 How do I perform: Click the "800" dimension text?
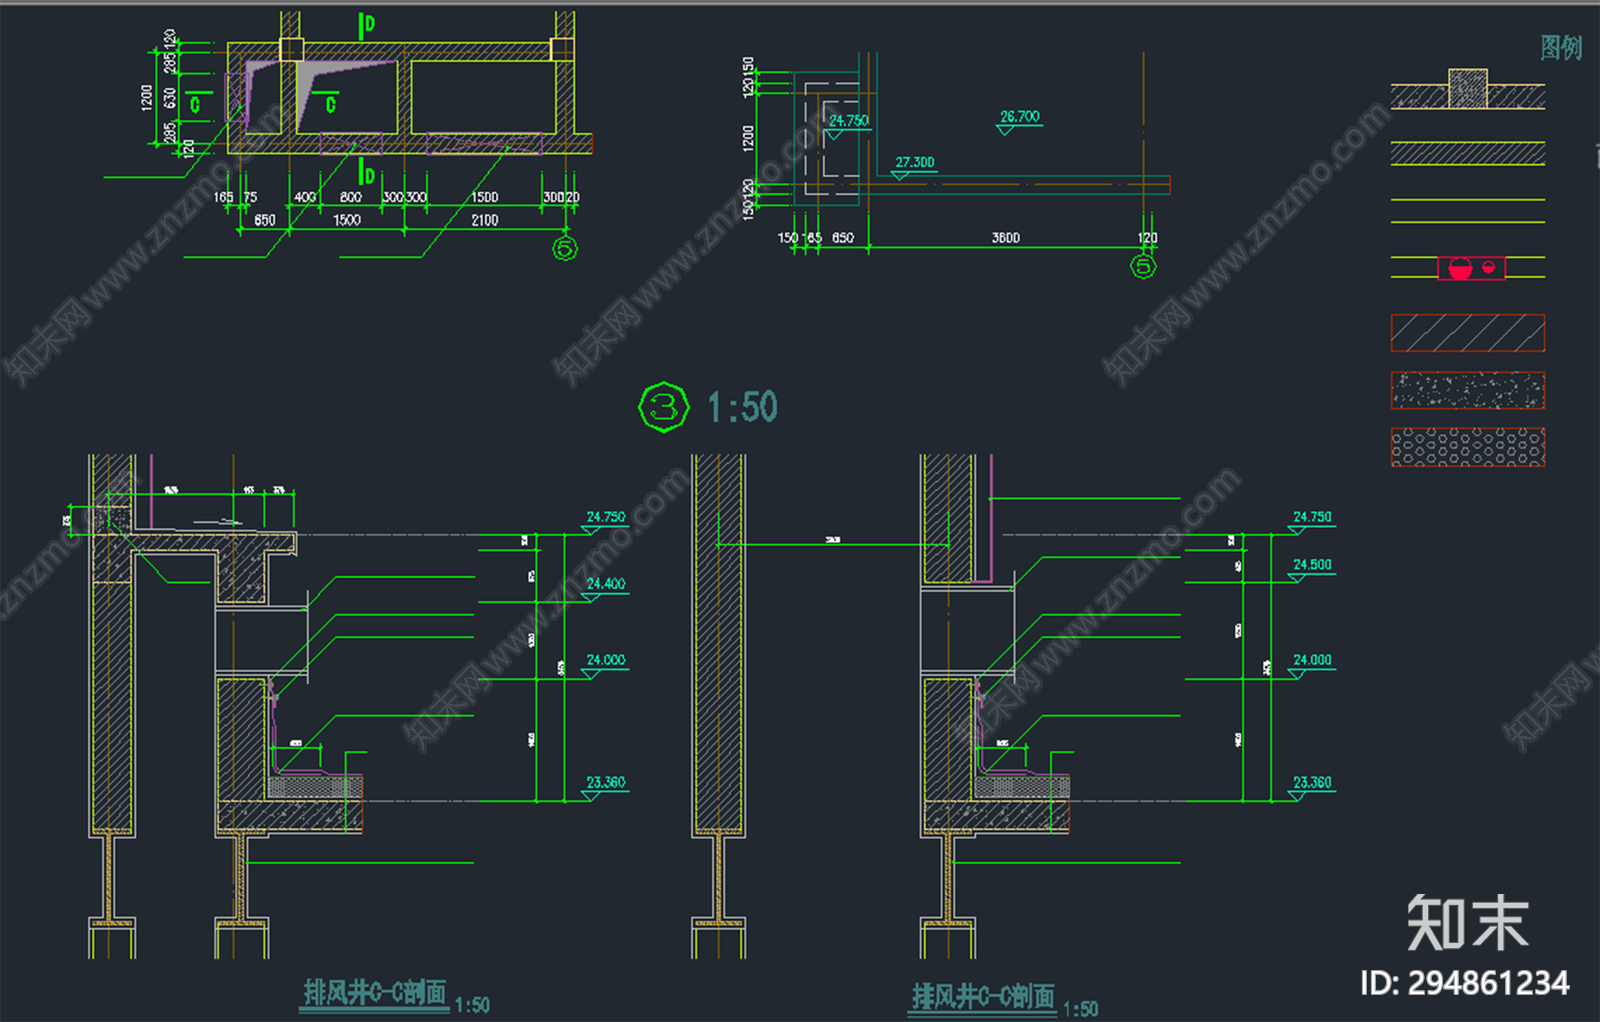click(351, 197)
